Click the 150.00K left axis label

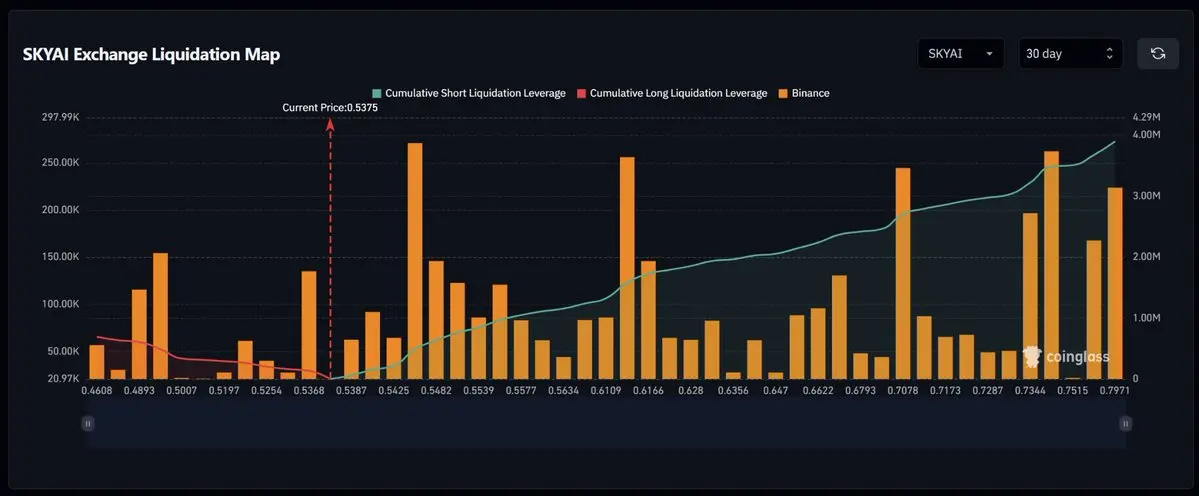[61, 258]
